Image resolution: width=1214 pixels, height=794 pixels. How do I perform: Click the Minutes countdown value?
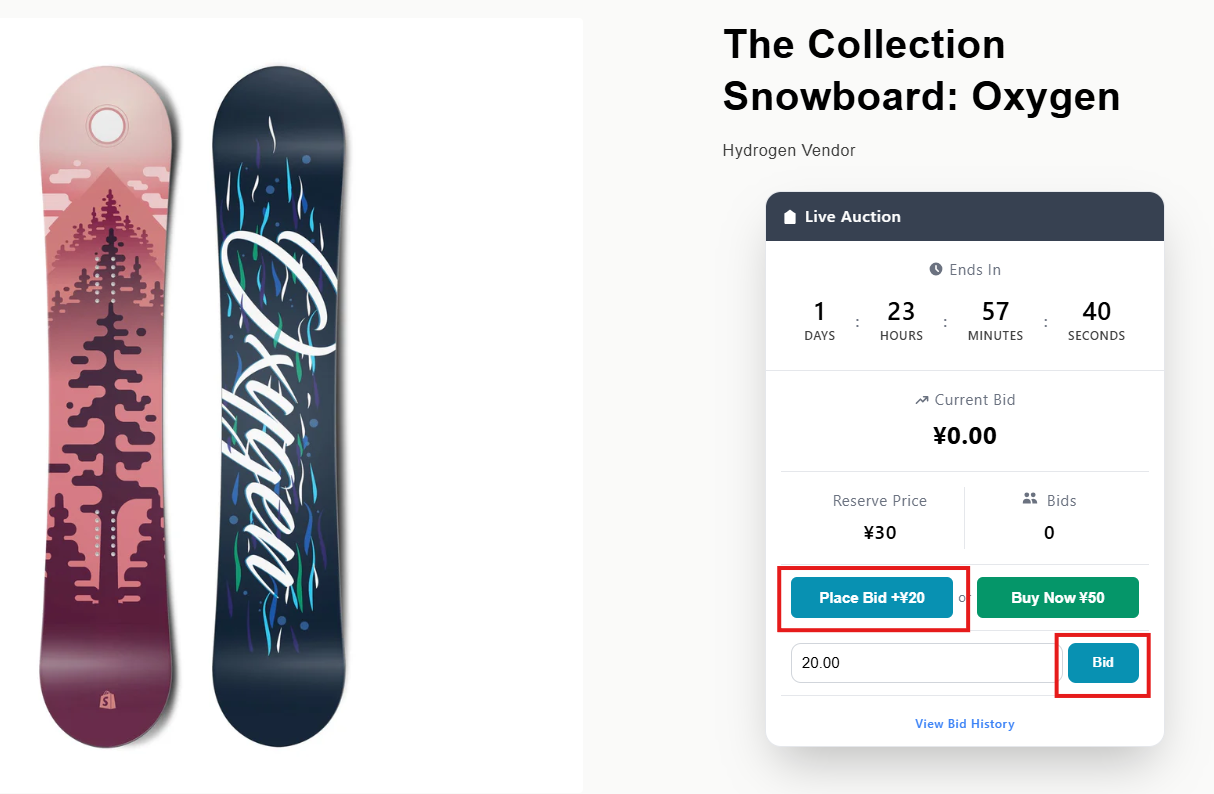(x=995, y=311)
